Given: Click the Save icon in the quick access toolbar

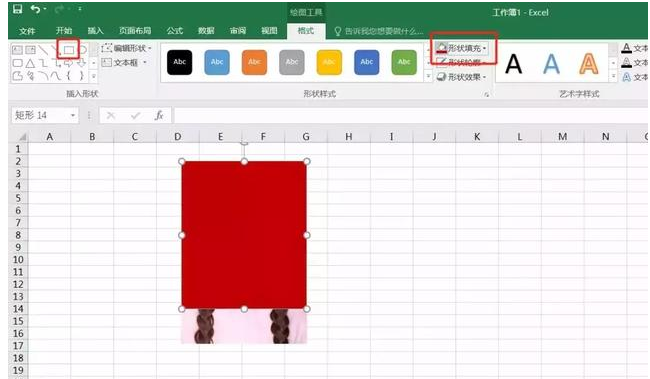Looking at the screenshot, I should [x=17, y=9].
